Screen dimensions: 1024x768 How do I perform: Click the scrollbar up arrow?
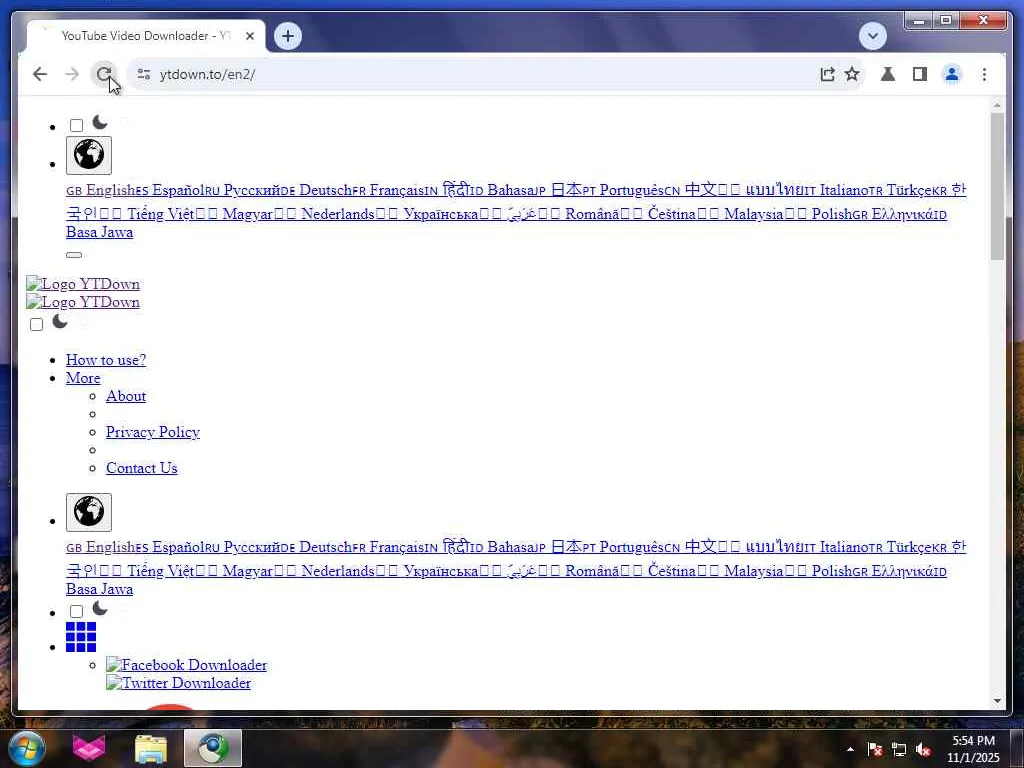[997, 104]
